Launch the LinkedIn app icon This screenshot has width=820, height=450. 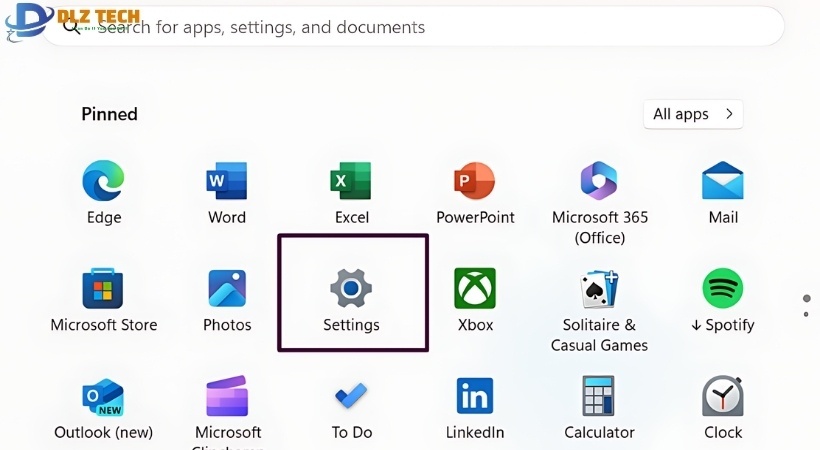pos(475,396)
